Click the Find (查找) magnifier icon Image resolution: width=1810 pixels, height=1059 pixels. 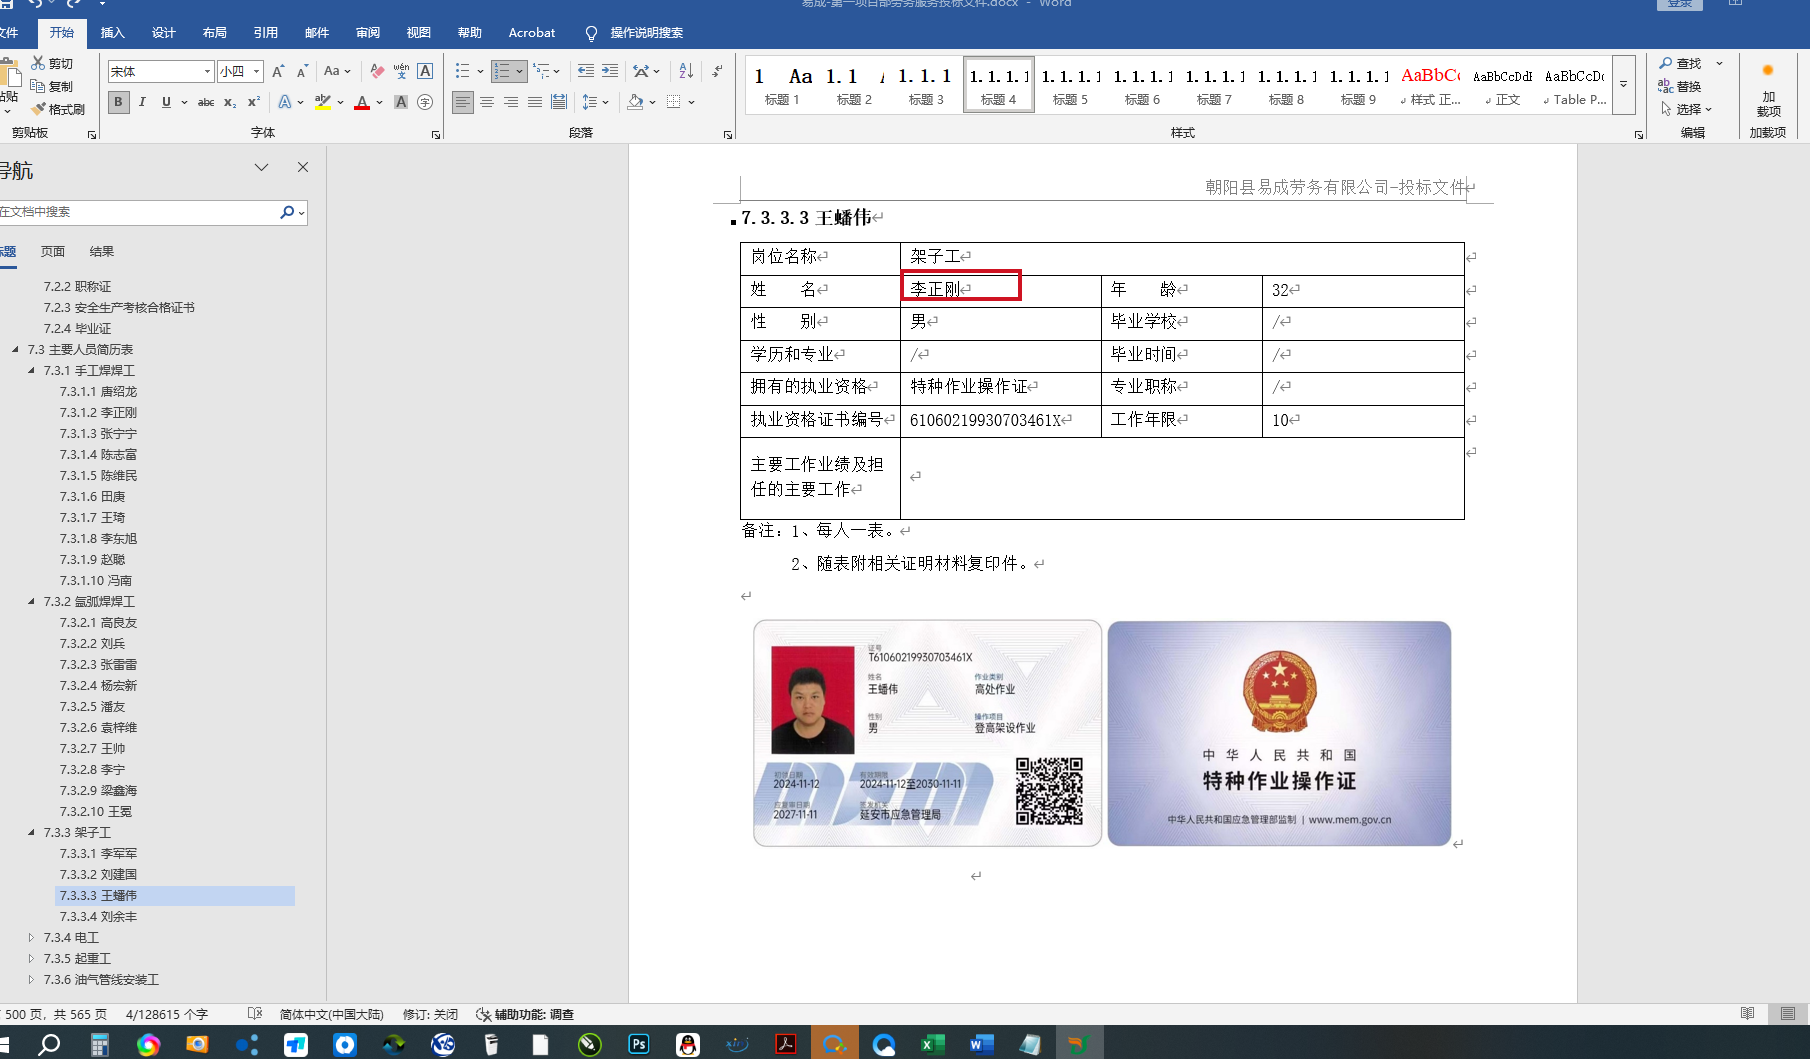1666,63
